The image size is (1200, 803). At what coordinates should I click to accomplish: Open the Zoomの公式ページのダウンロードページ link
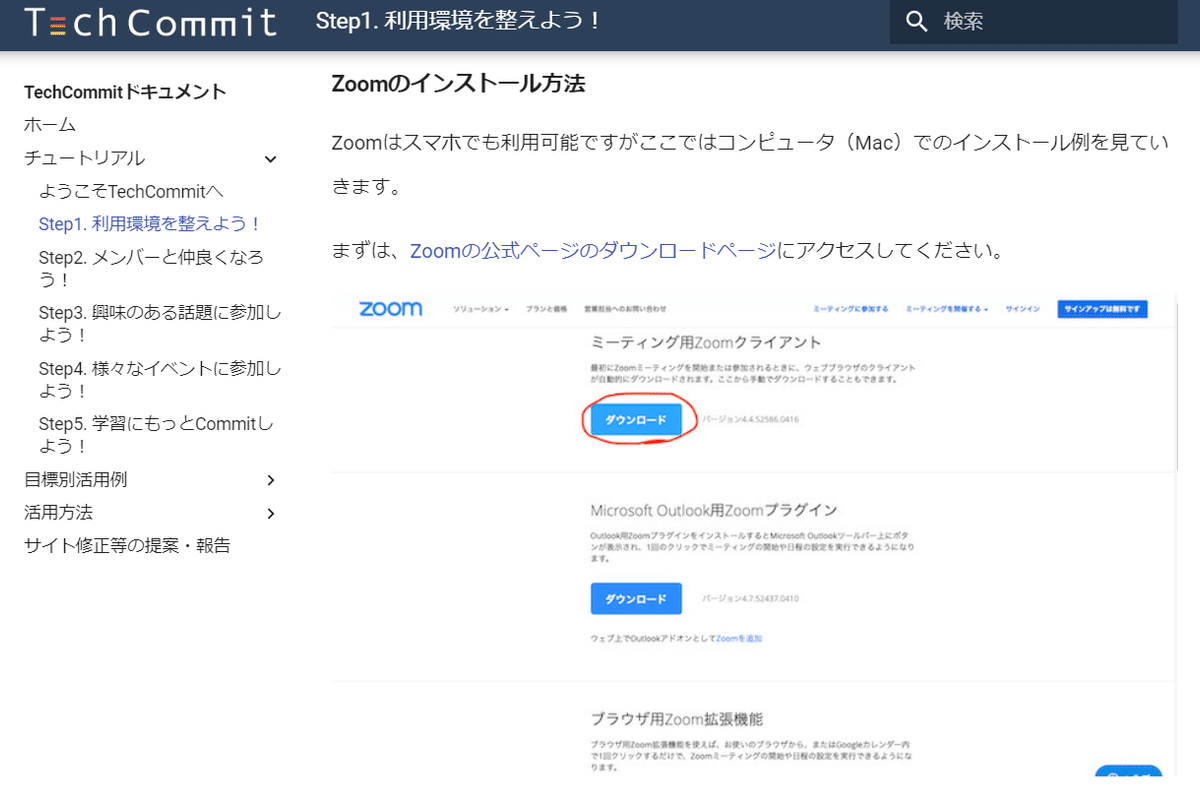(x=592, y=251)
